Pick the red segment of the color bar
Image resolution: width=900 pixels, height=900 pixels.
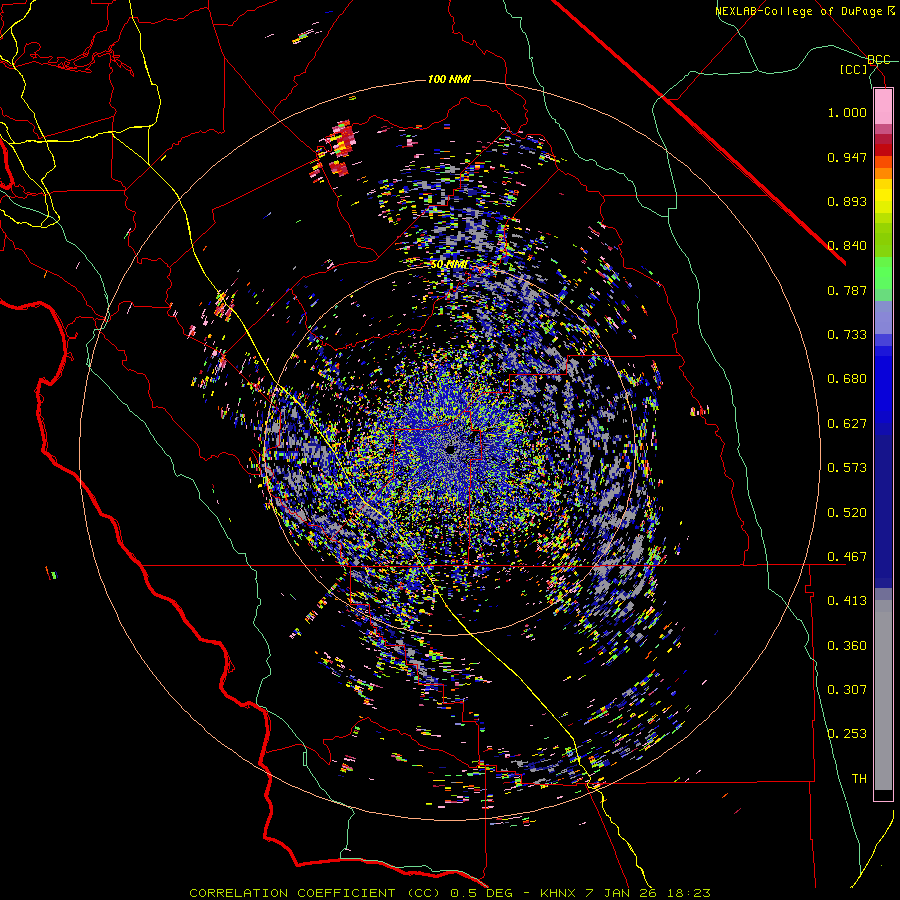click(883, 150)
